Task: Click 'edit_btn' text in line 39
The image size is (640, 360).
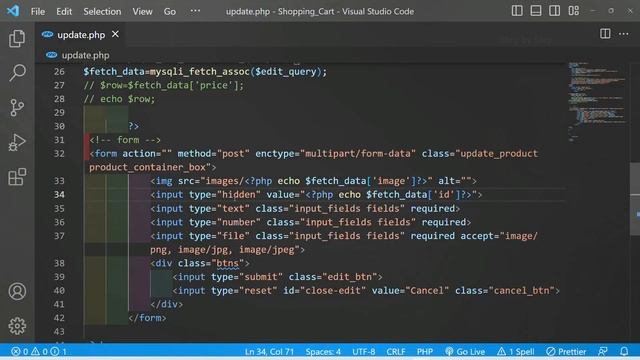Action: coord(349,277)
